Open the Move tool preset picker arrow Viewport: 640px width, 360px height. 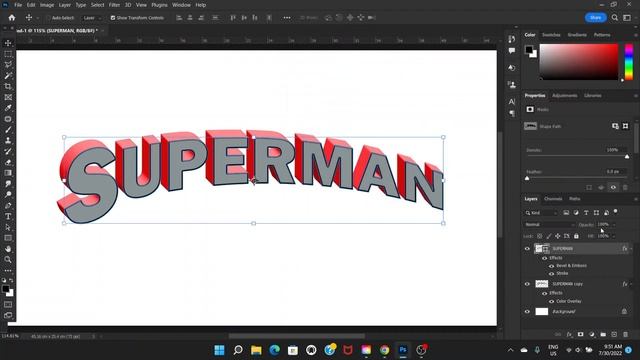pos(38,18)
